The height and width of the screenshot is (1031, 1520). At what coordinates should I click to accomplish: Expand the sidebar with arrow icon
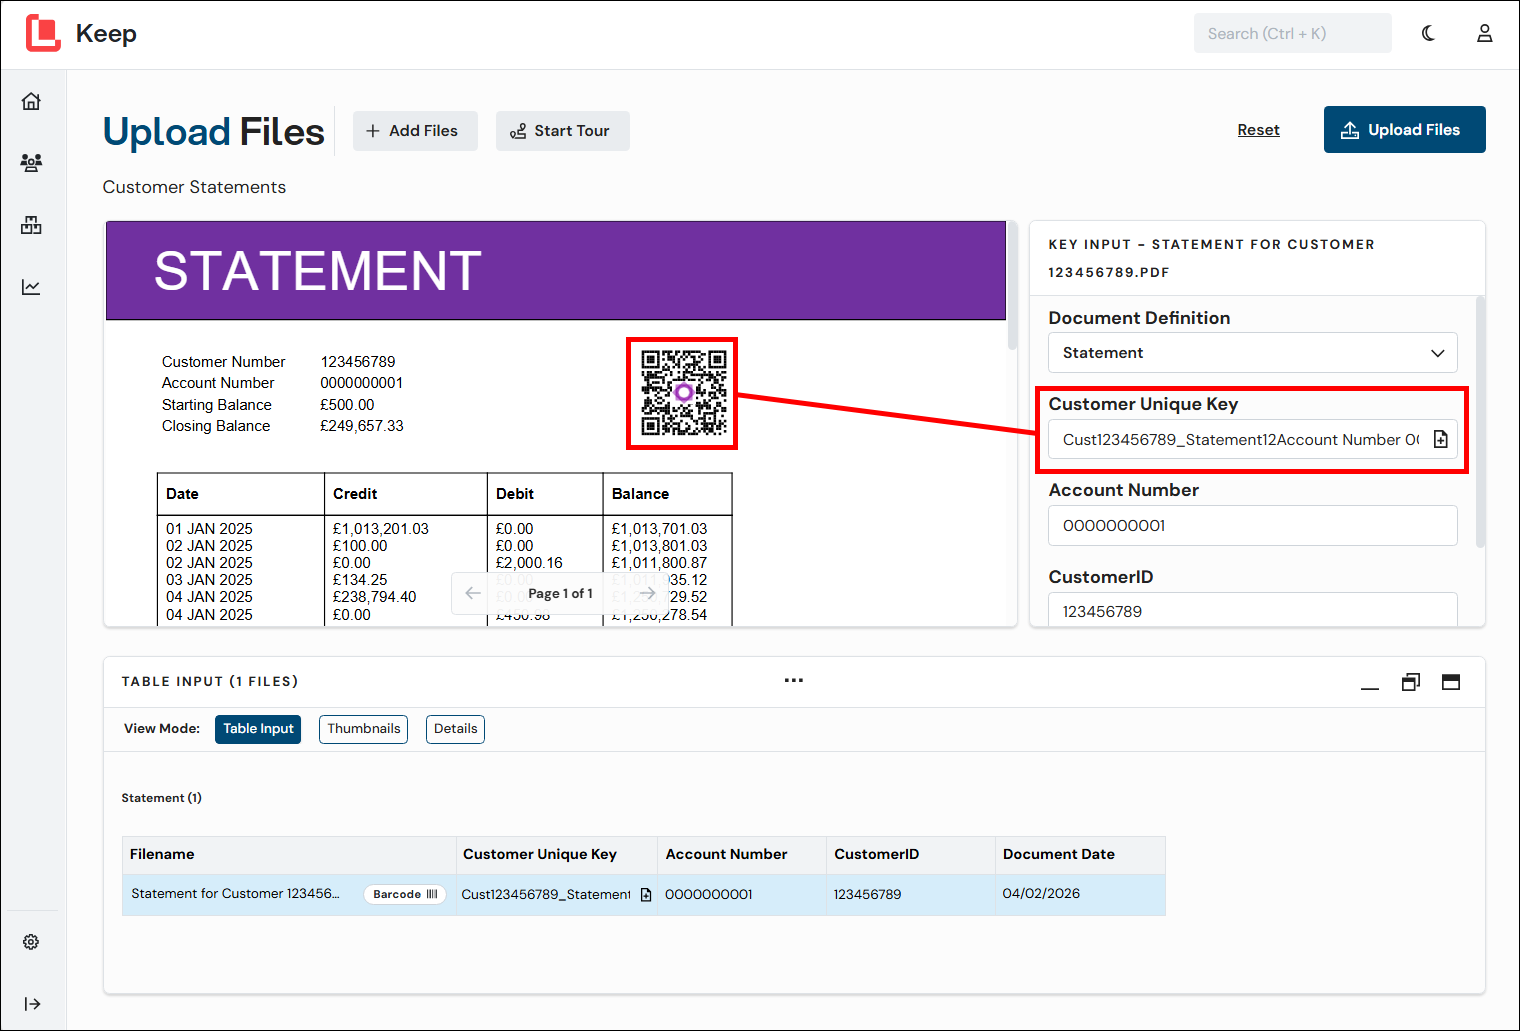(x=32, y=1004)
